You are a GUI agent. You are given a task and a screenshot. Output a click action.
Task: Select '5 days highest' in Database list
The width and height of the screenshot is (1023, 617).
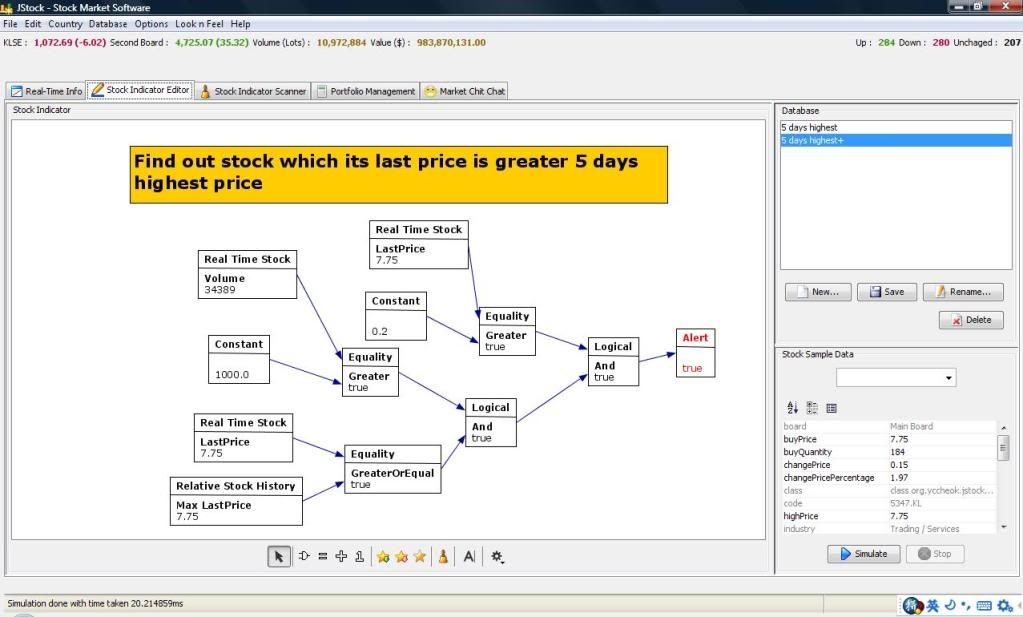(x=896, y=128)
